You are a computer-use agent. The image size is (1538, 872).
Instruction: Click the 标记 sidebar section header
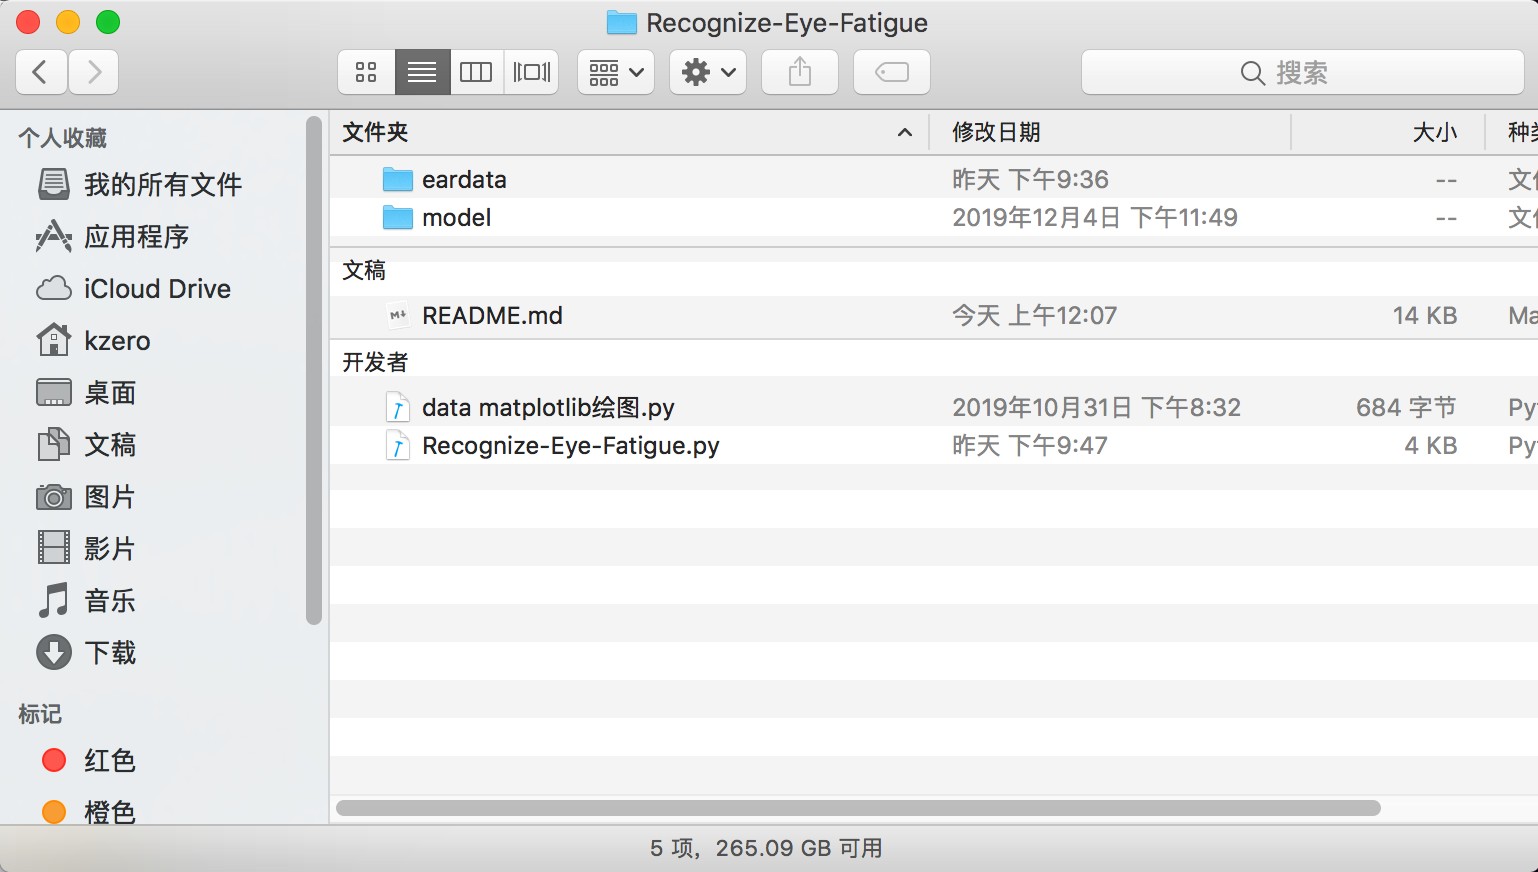coord(40,714)
